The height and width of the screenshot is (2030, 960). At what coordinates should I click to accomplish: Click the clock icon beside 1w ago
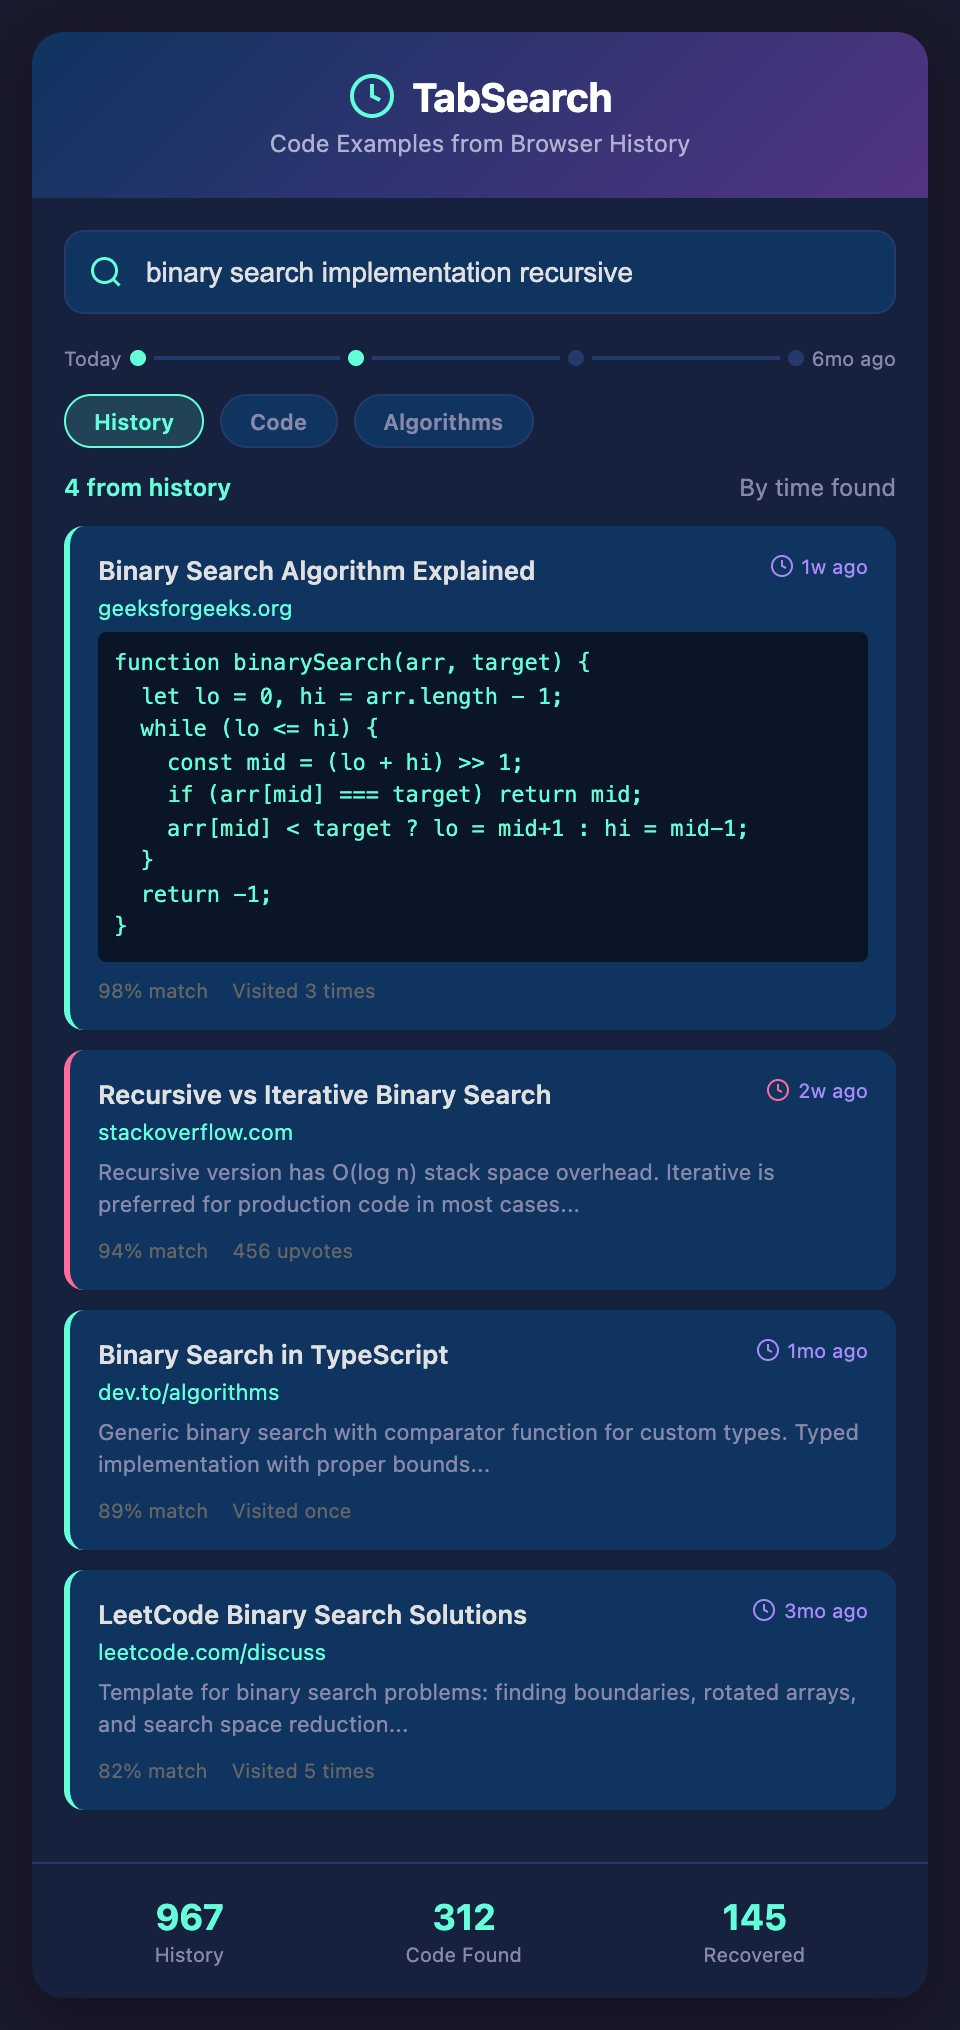coord(781,567)
